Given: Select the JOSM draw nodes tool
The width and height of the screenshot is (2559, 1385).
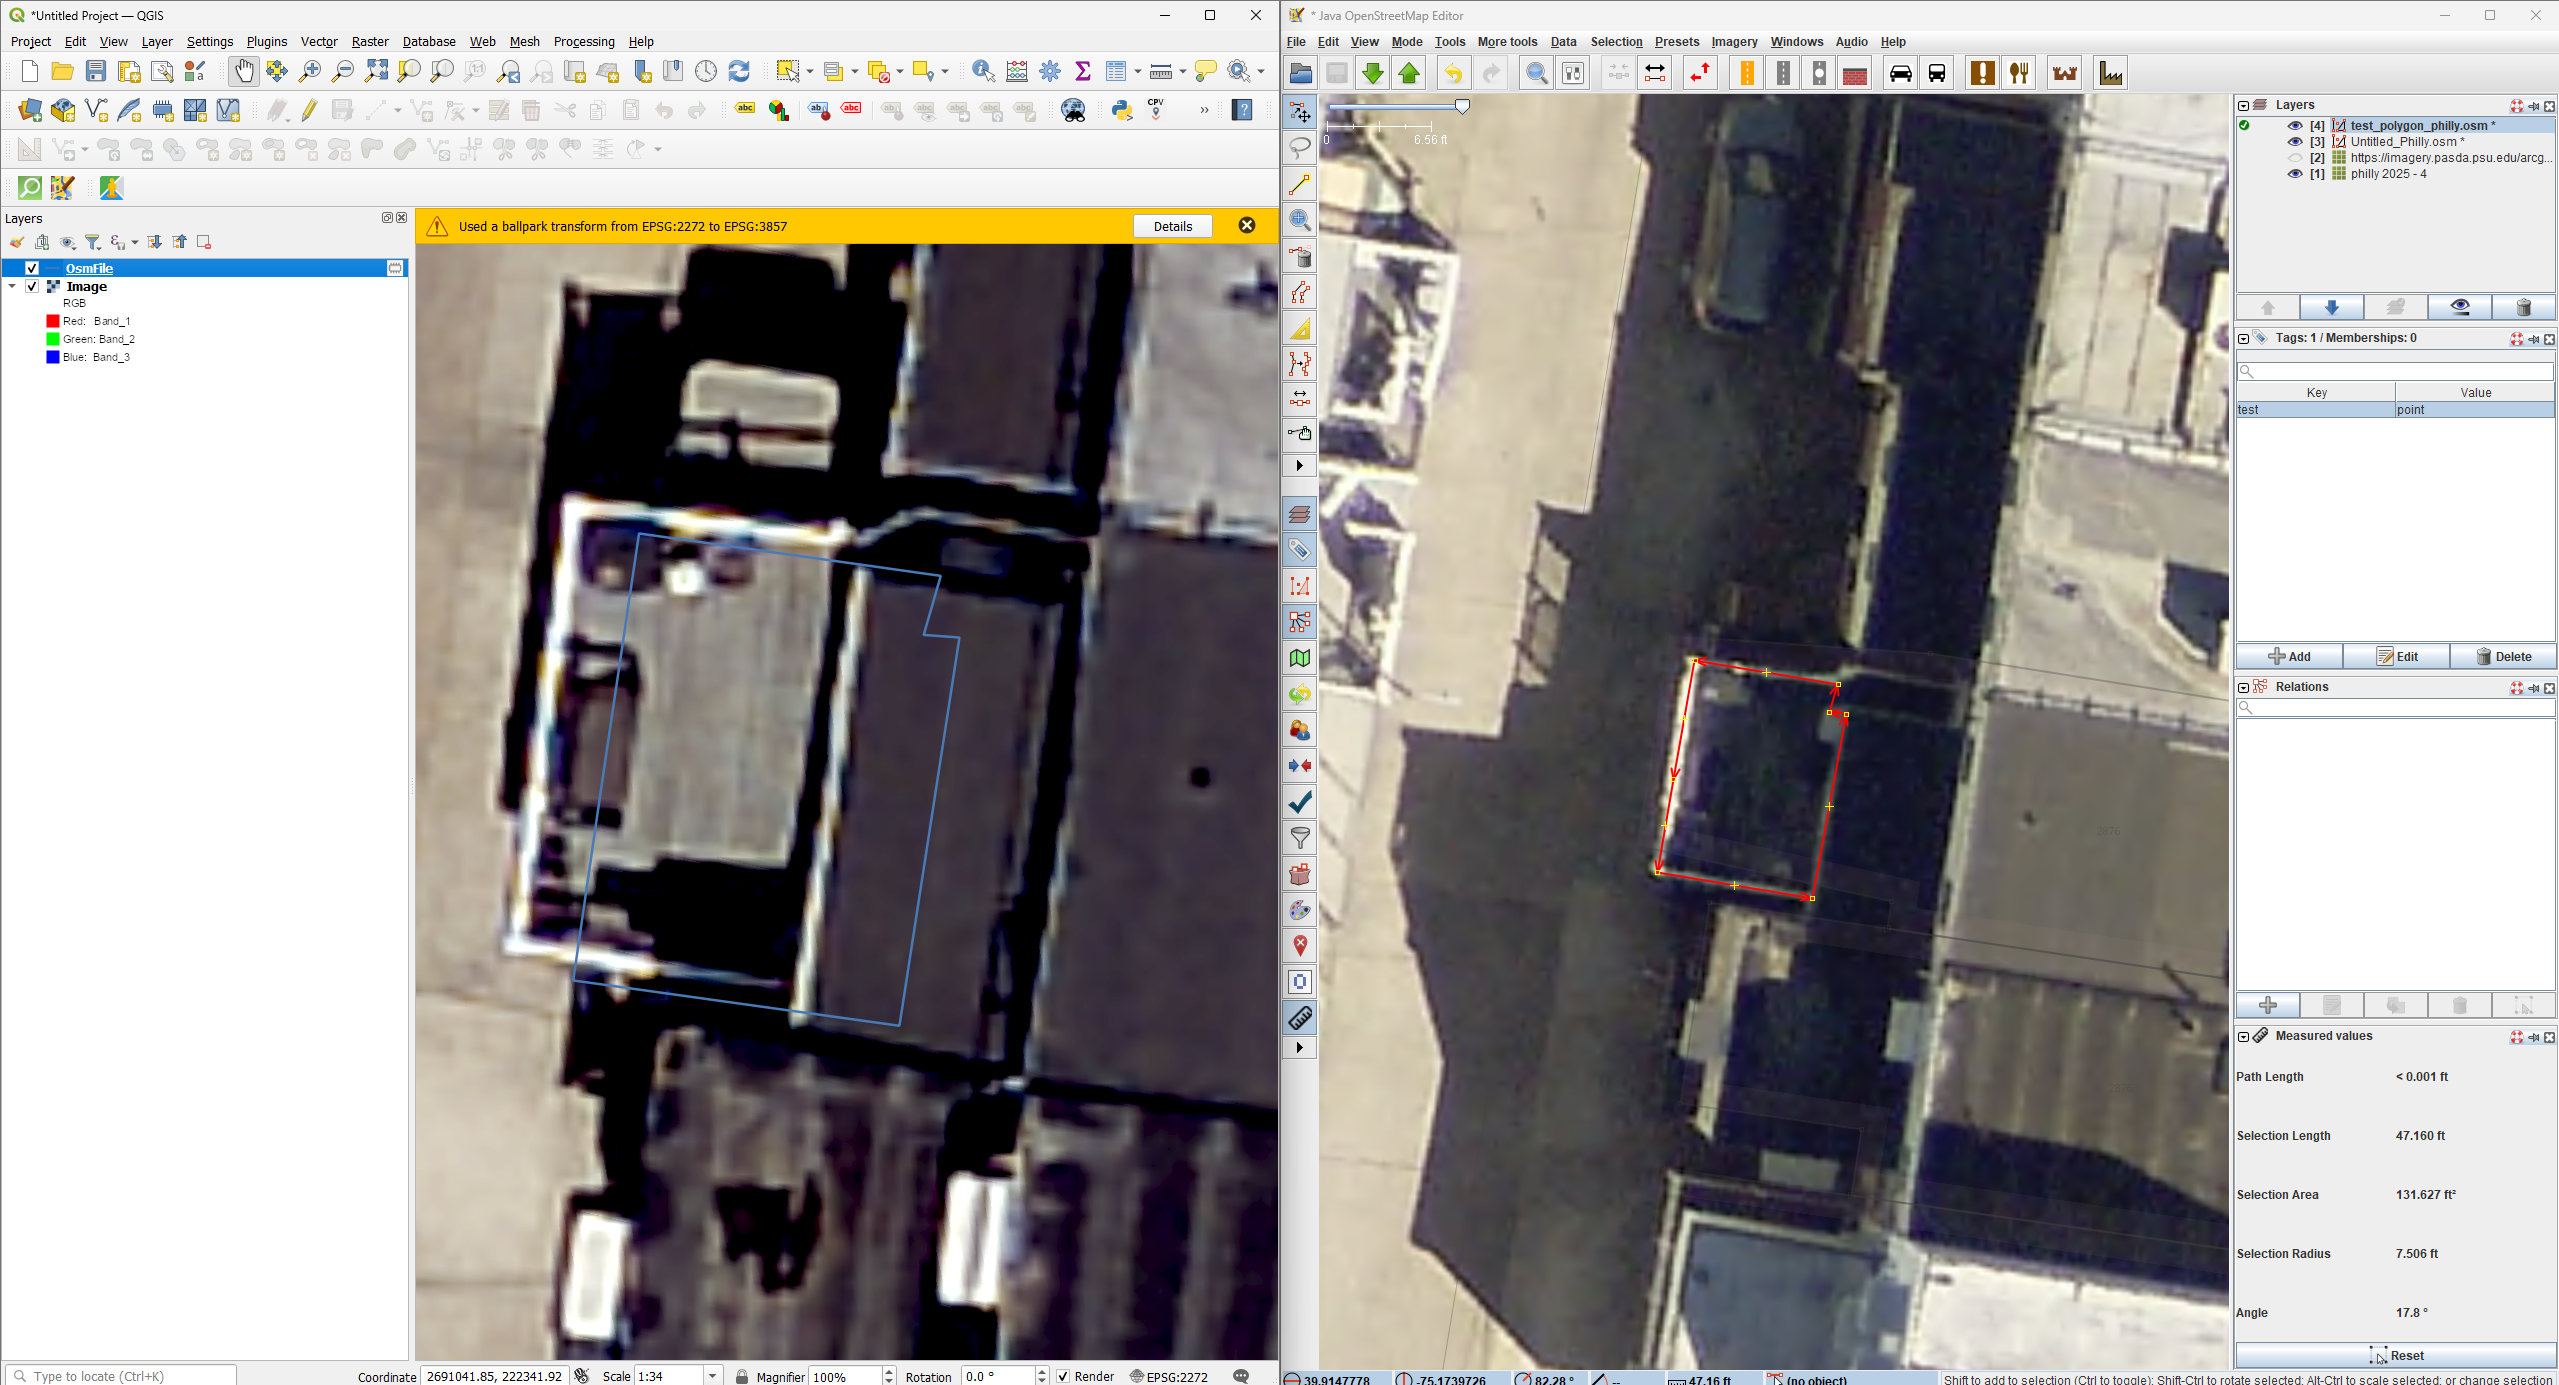Looking at the screenshot, I should coord(1299,184).
